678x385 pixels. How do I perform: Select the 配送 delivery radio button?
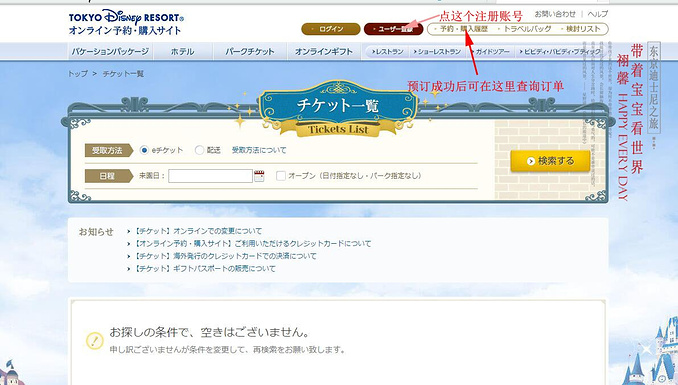click(199, 150)
